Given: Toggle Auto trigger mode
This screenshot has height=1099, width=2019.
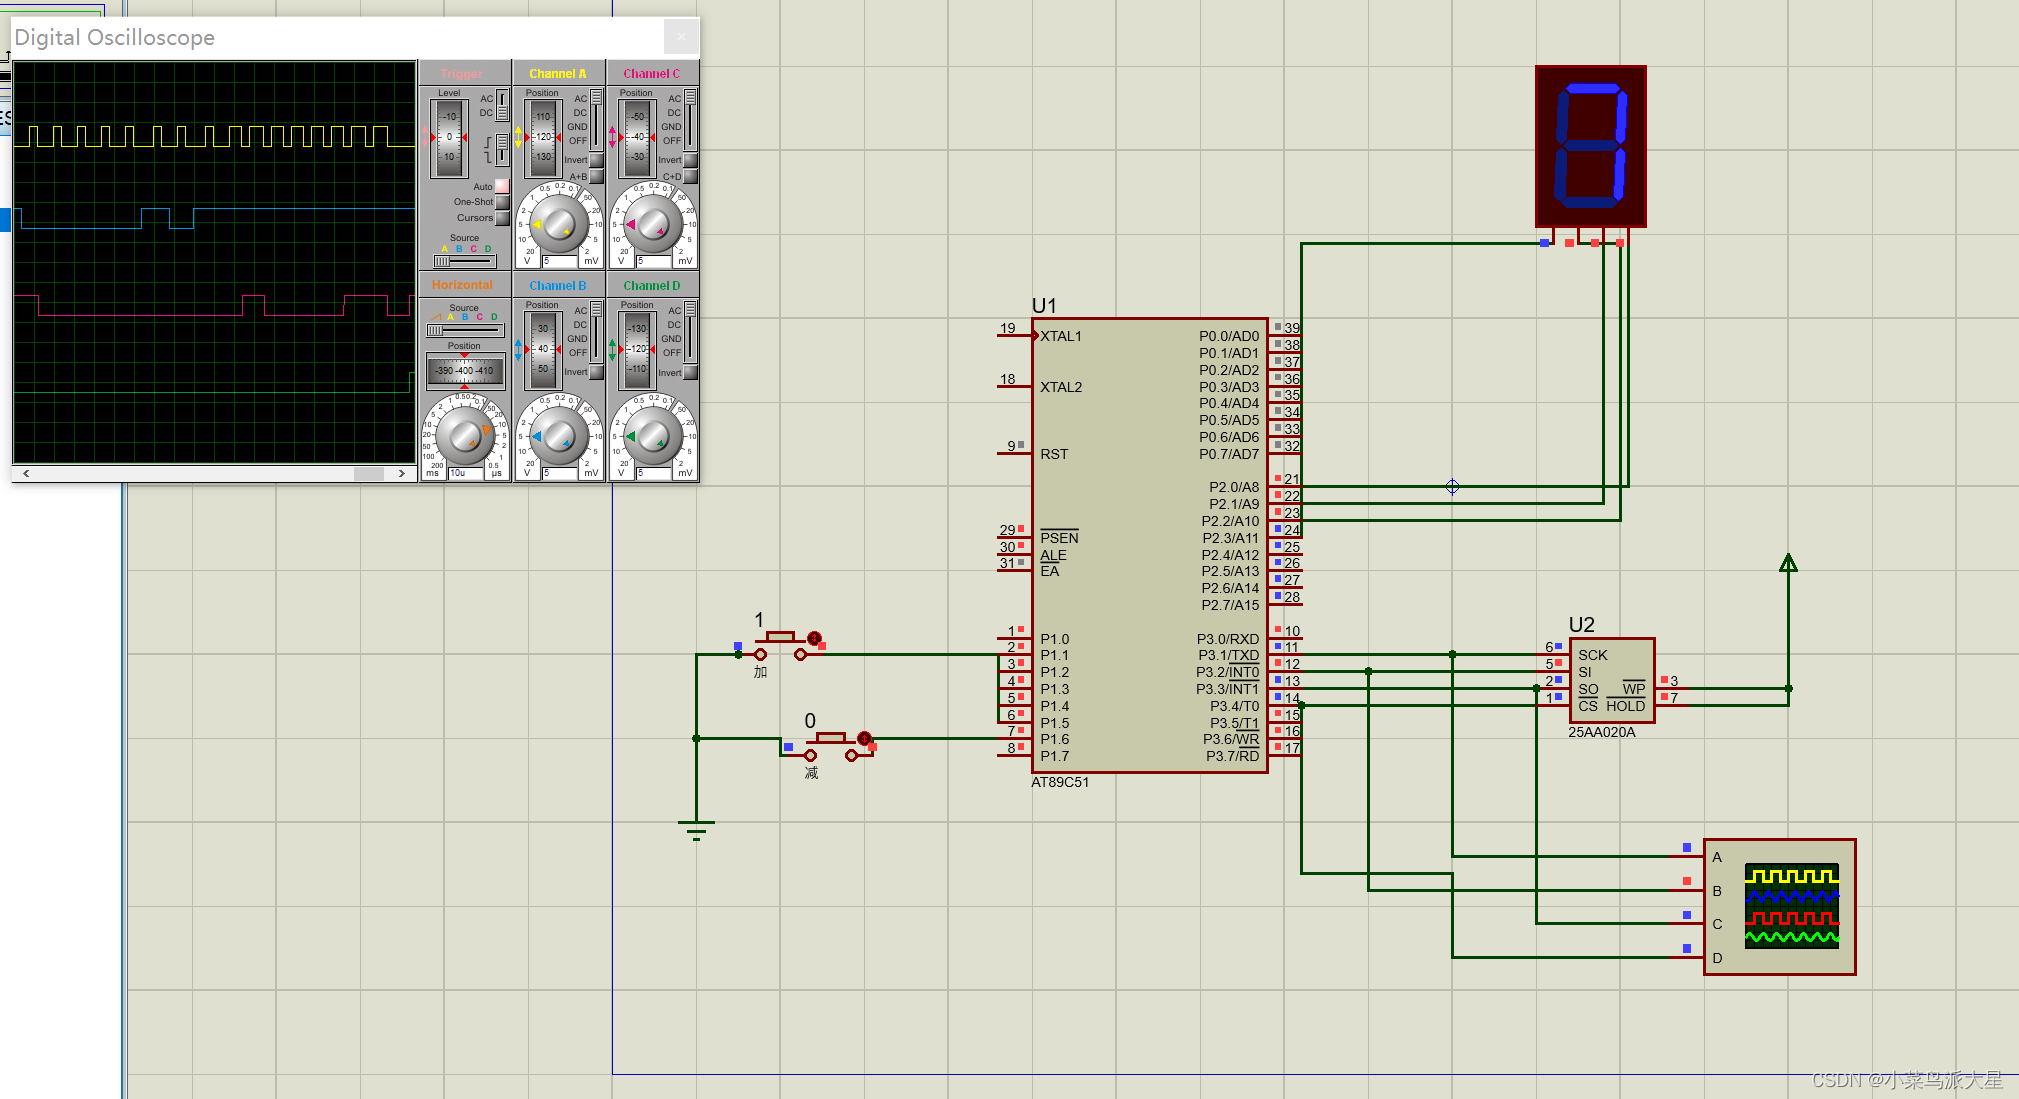Looking at the screenshot, I should [502, 186].
